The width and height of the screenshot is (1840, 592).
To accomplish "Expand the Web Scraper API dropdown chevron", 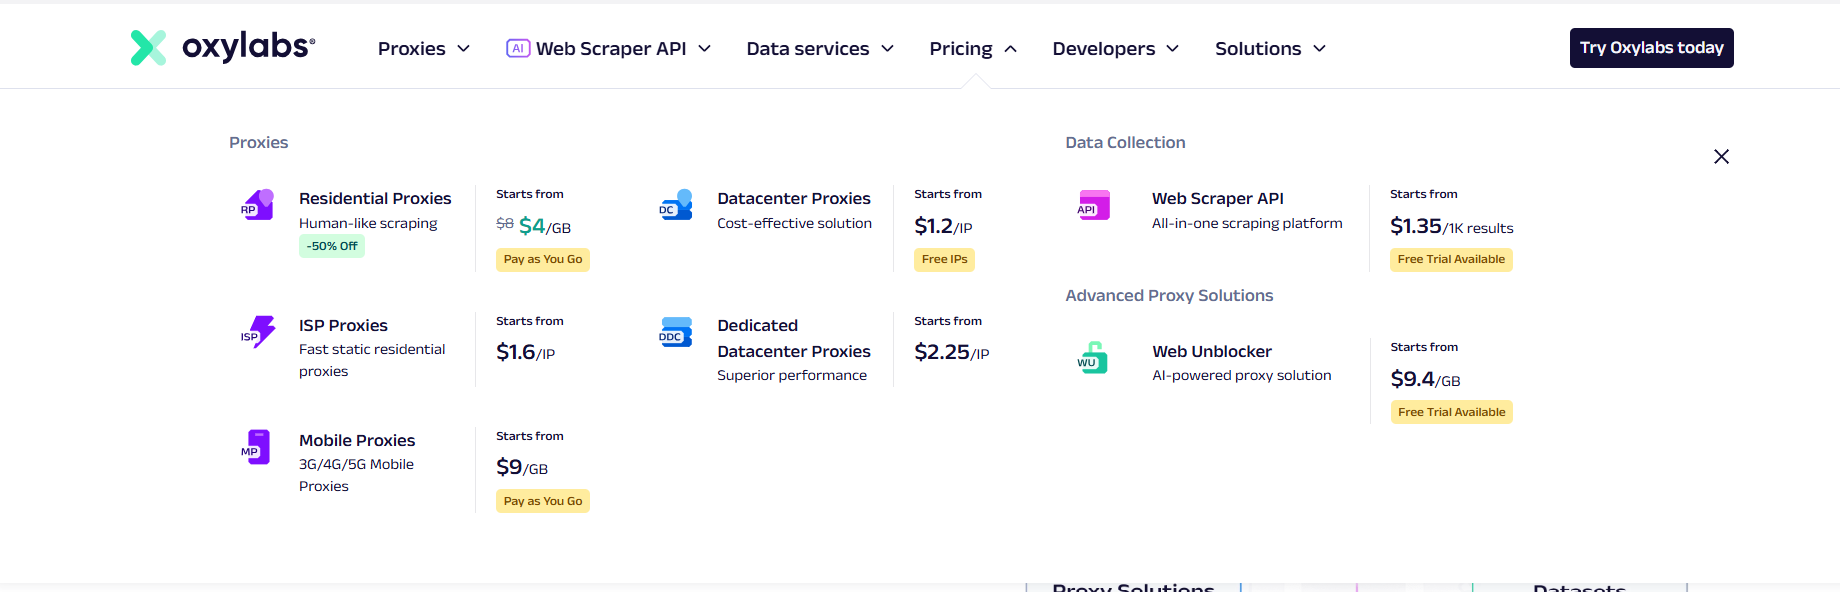I will (704, 48).
